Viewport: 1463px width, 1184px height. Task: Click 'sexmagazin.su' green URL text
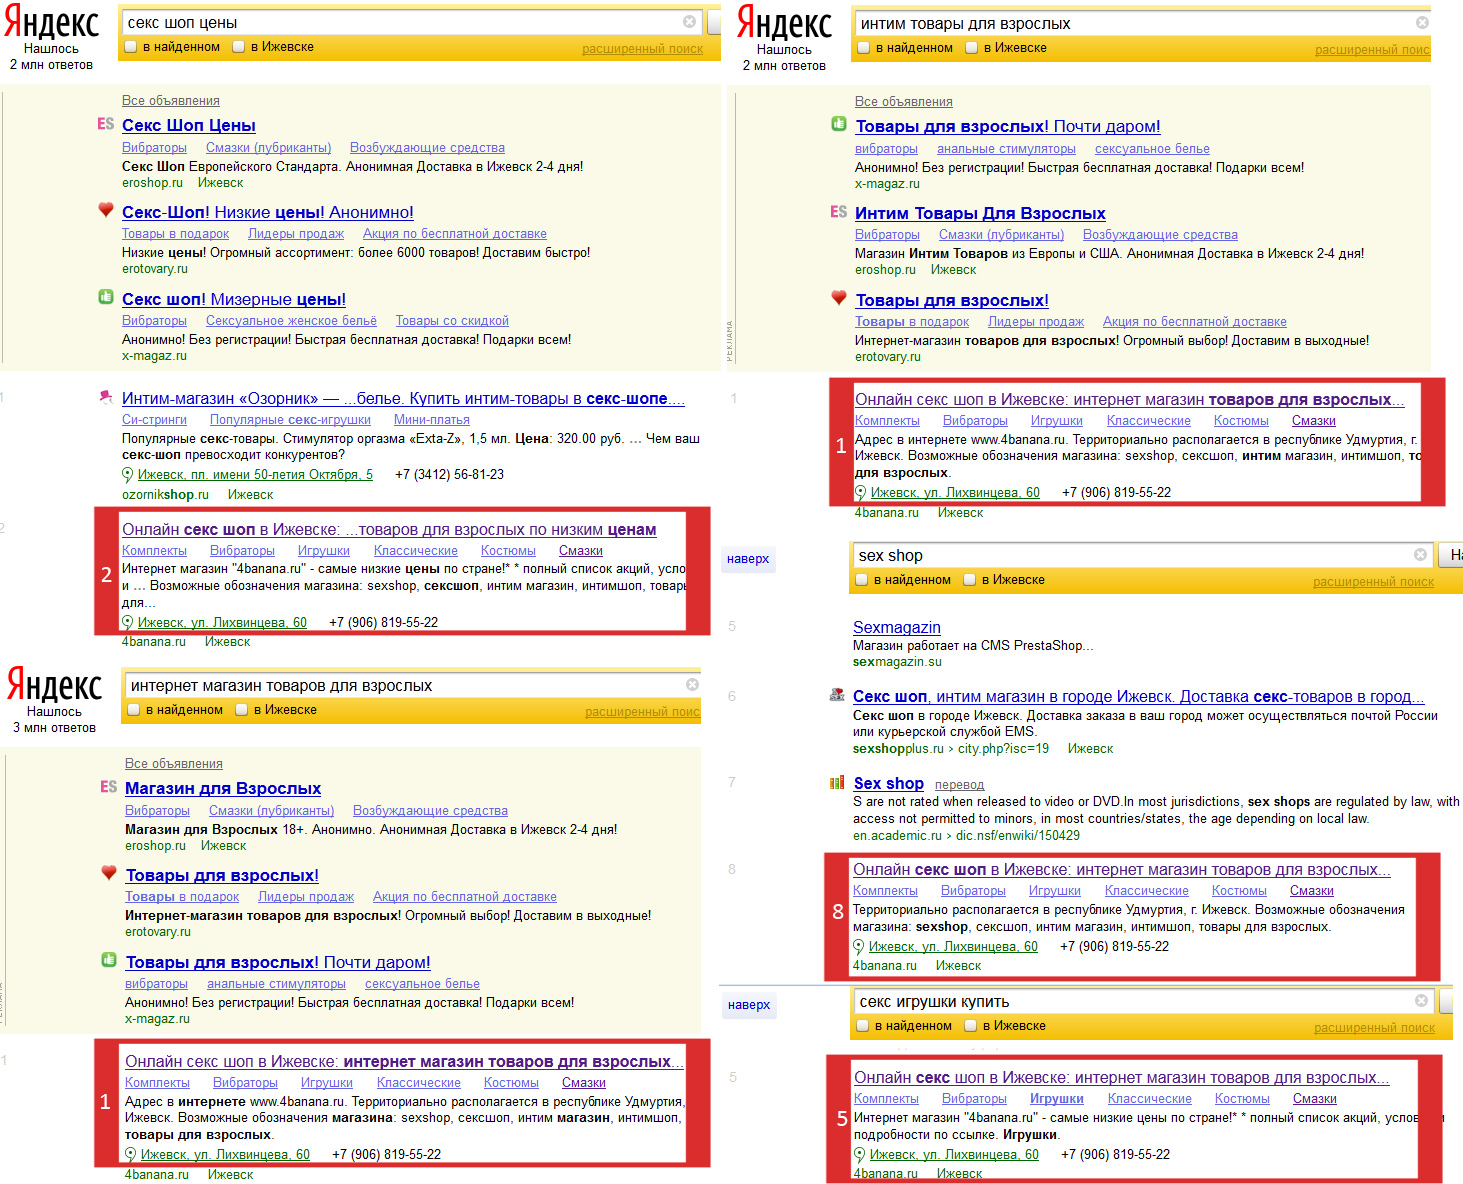897,662
